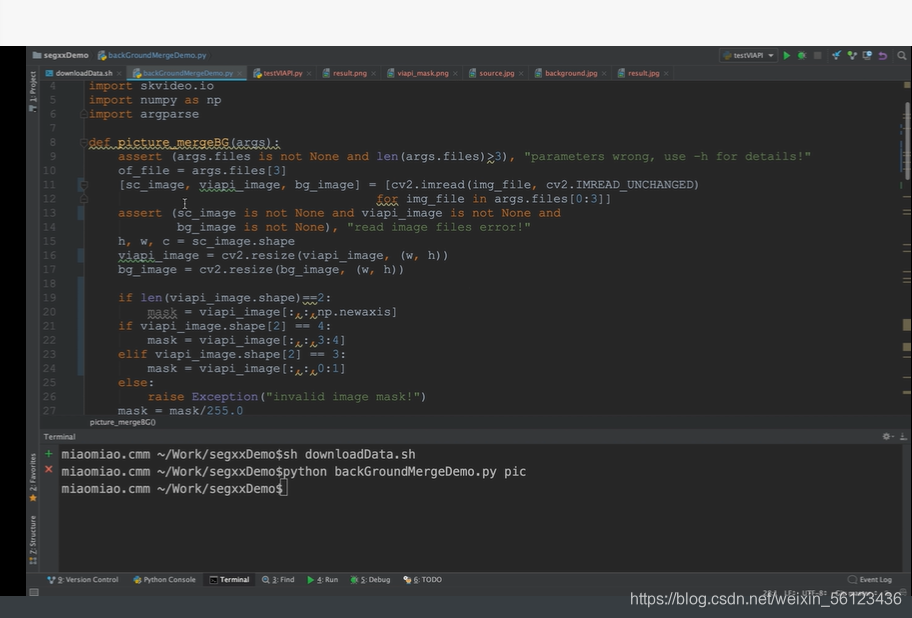
Task: Open the Find tool window
Action: tap(278, 580)
